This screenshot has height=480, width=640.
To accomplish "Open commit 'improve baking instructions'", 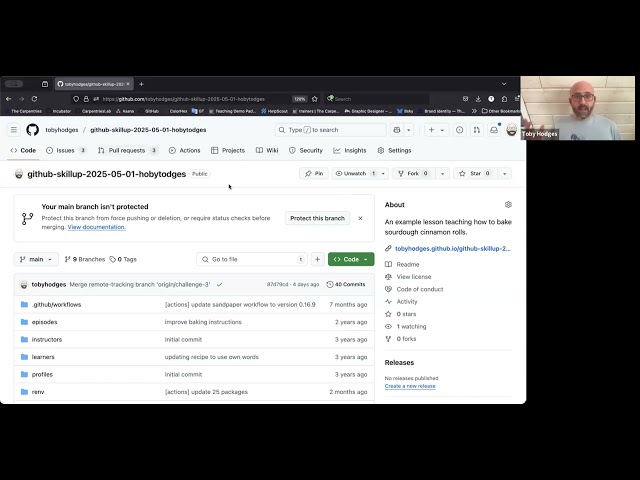I will pyautogui.click(x=203, y=322).
